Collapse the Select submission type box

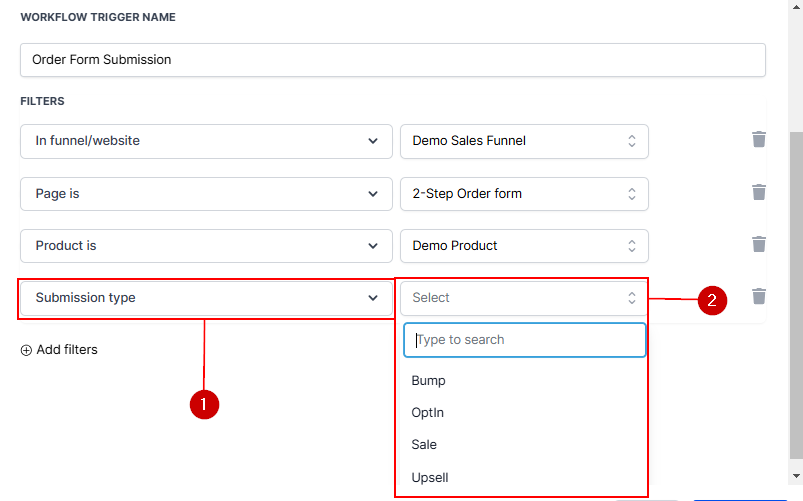tap(524, 298)
